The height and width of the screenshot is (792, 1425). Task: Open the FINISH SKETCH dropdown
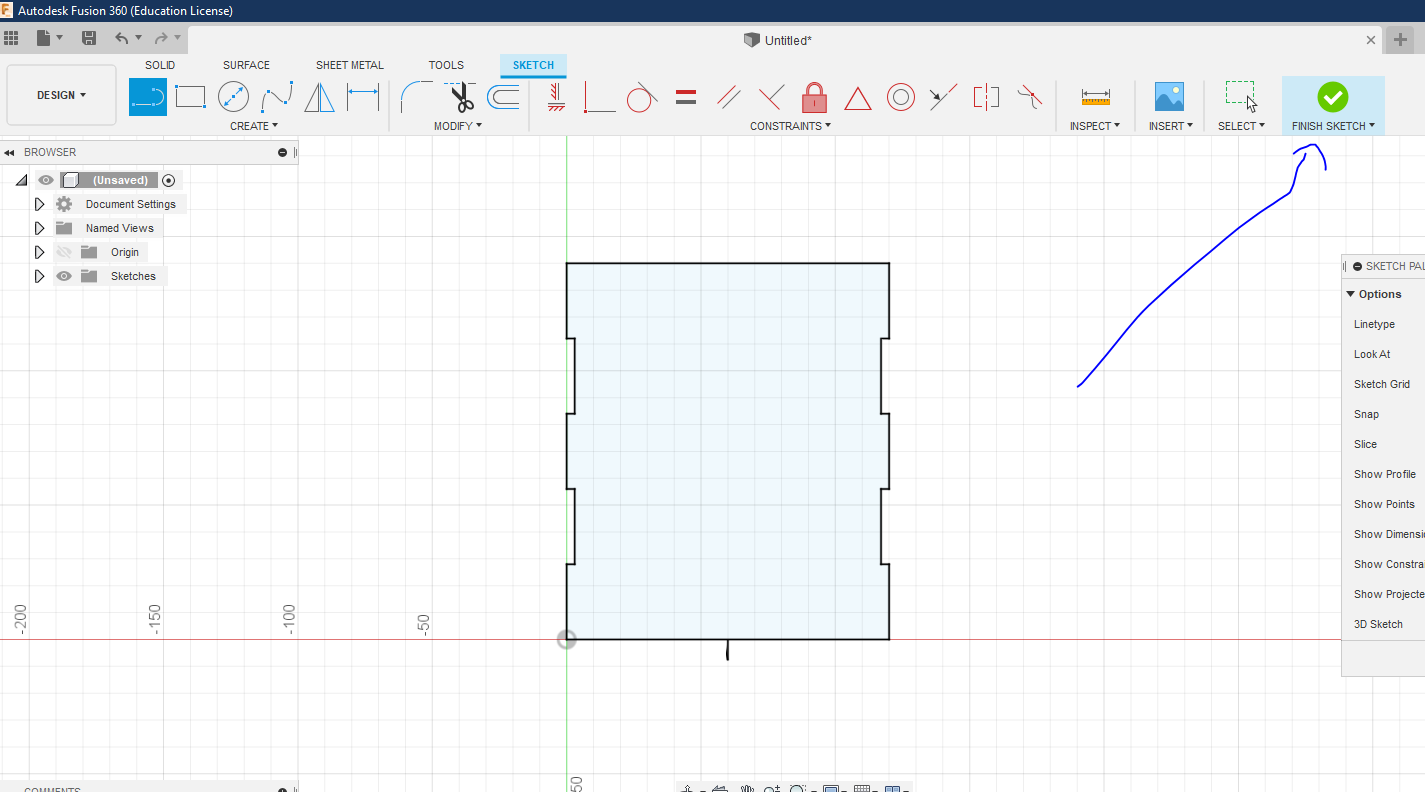coord(1333,126)
